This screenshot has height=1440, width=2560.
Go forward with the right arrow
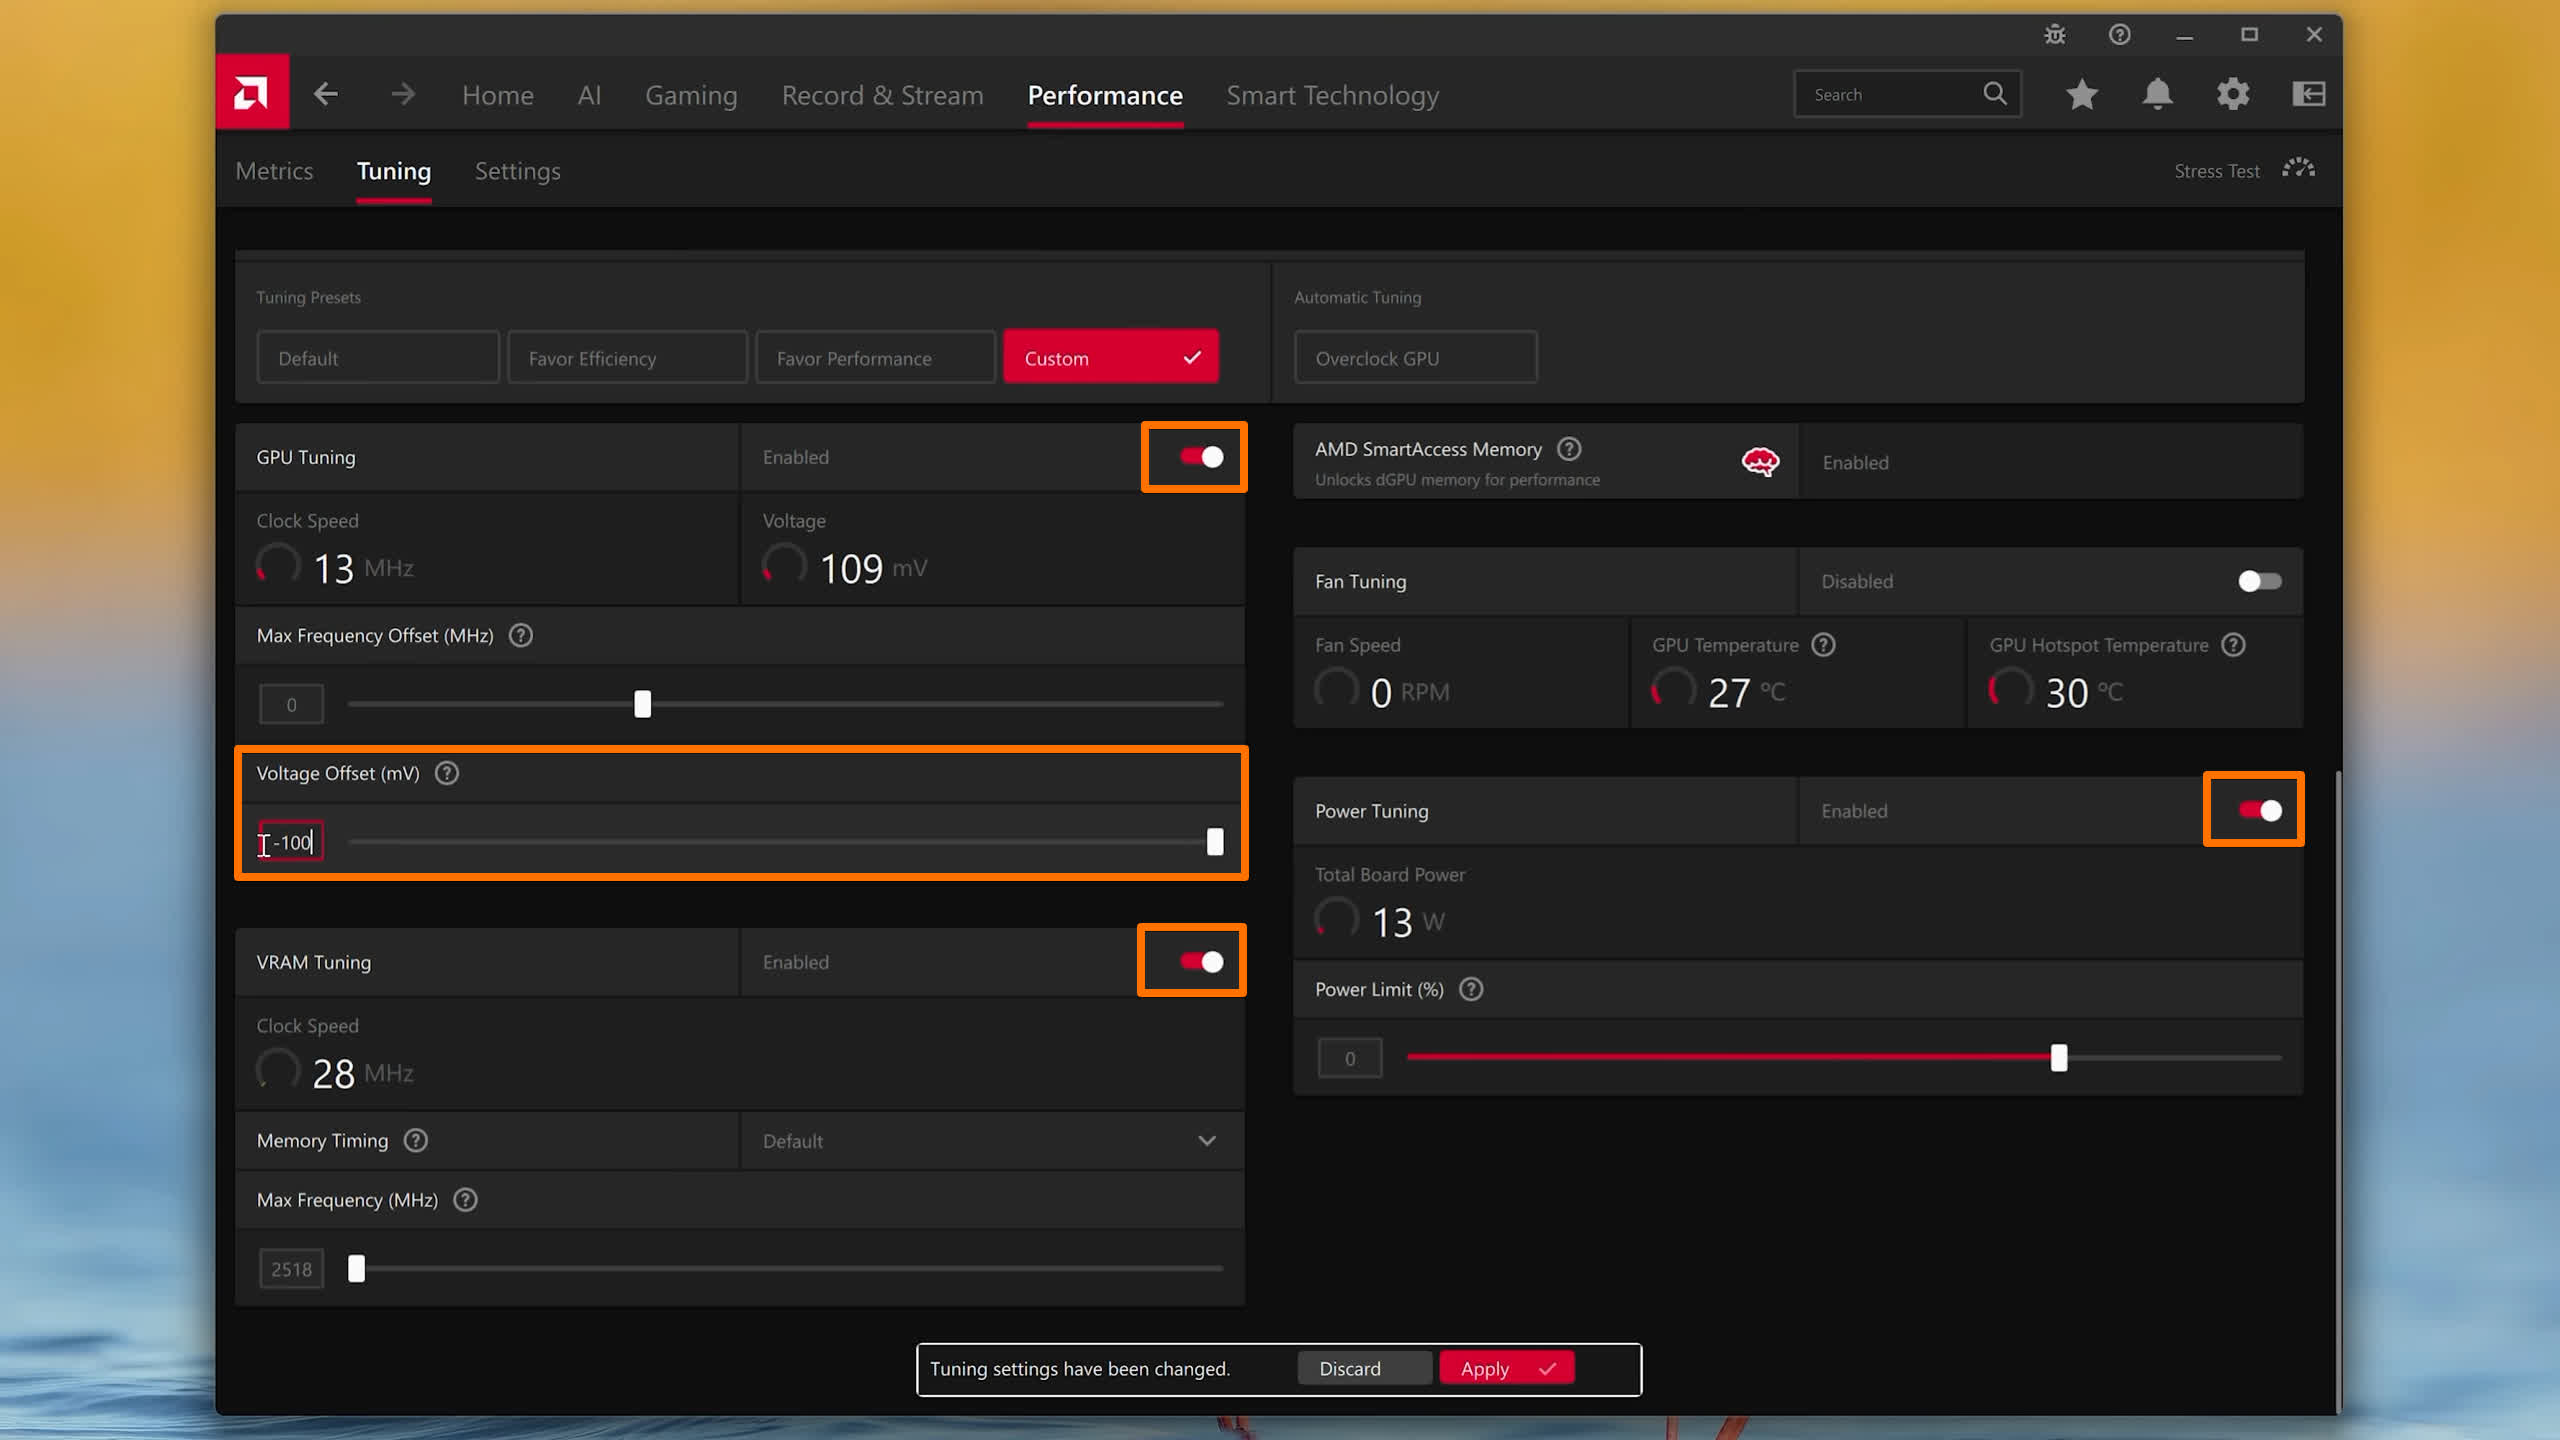(403, 95)
